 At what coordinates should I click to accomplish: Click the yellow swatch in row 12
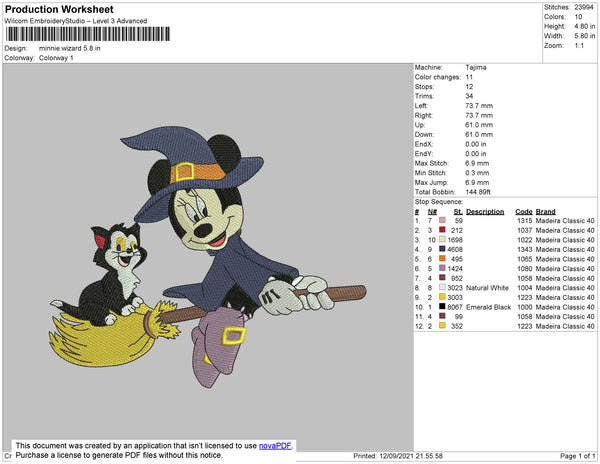[442, 326]
